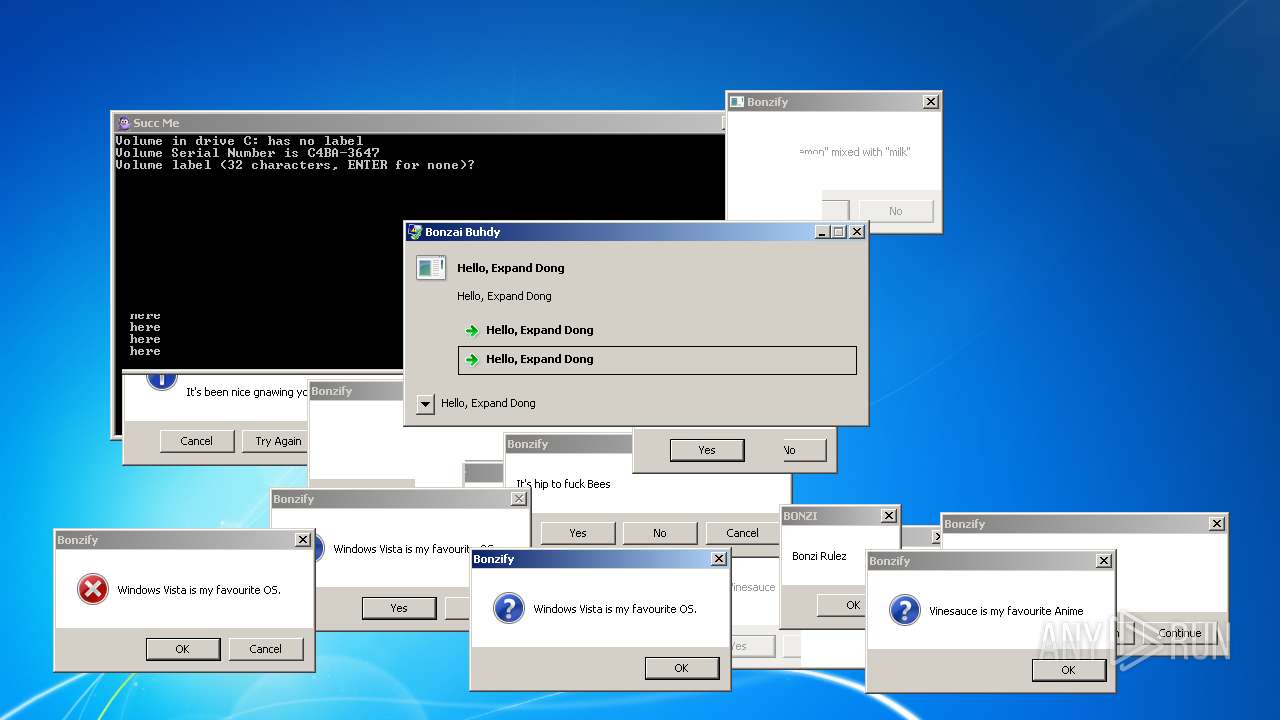The image size is (1280, 720).
Task: Click Yes button below Bonzai Buhdy dialog
Action: [x=707, y=450]
